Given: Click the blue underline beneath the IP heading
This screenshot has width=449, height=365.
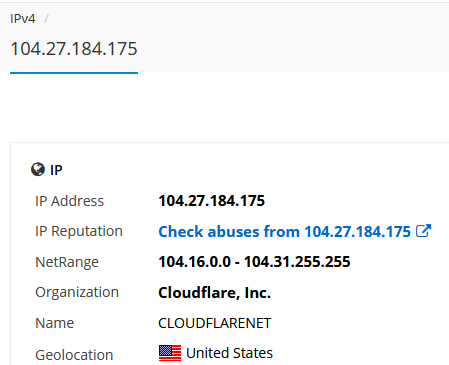Looking at the screenshot, I should [x=74, y=73].
